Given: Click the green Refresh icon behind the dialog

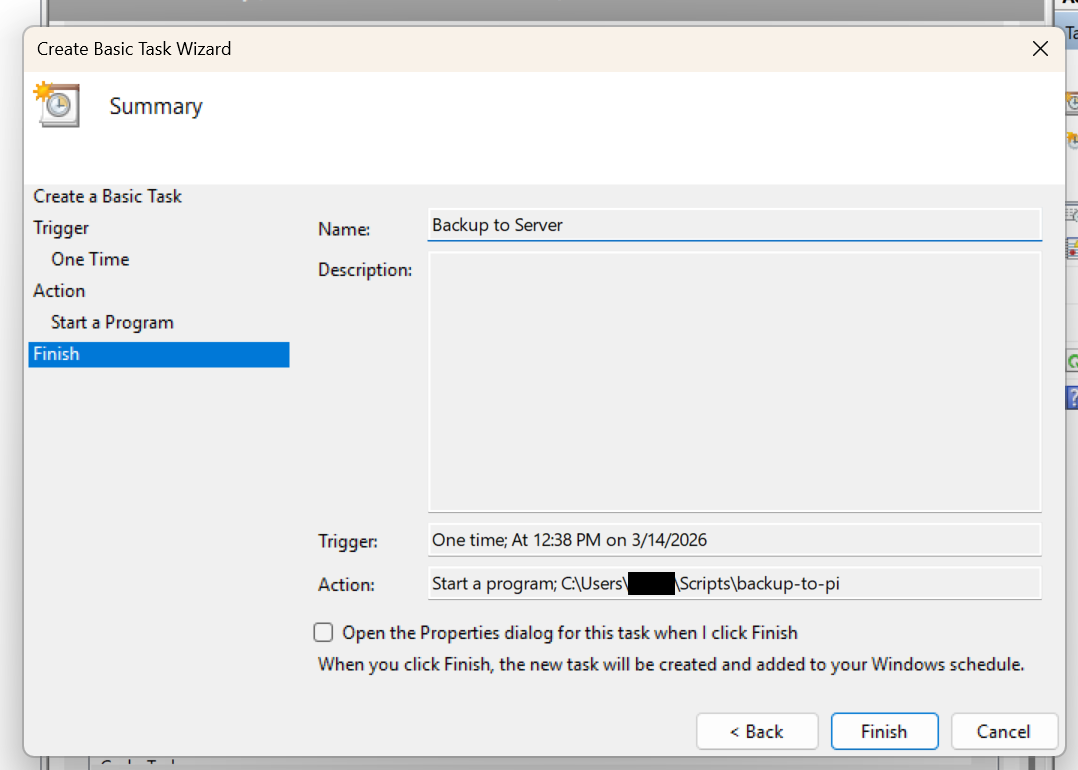Looking at the screenshot, I should coord(1072,362).
